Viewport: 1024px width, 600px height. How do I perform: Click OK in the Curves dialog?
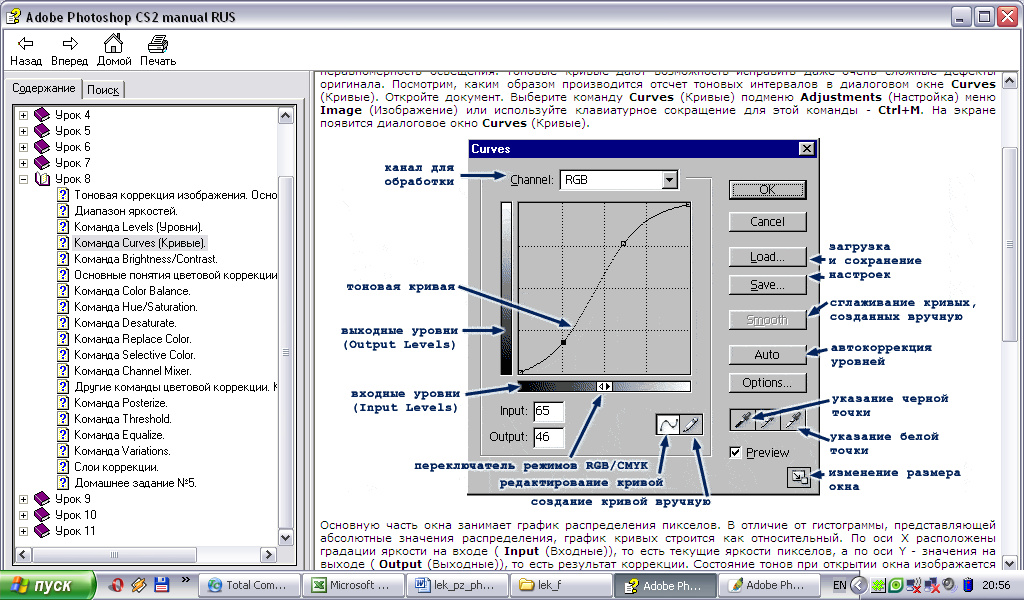[767, 190]
